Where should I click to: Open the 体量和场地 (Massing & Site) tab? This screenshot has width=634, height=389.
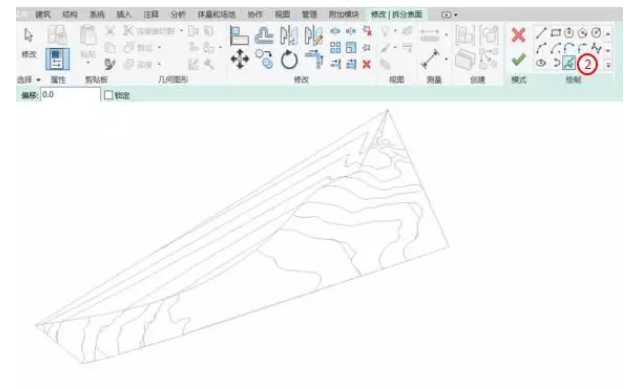click(216, 15)
